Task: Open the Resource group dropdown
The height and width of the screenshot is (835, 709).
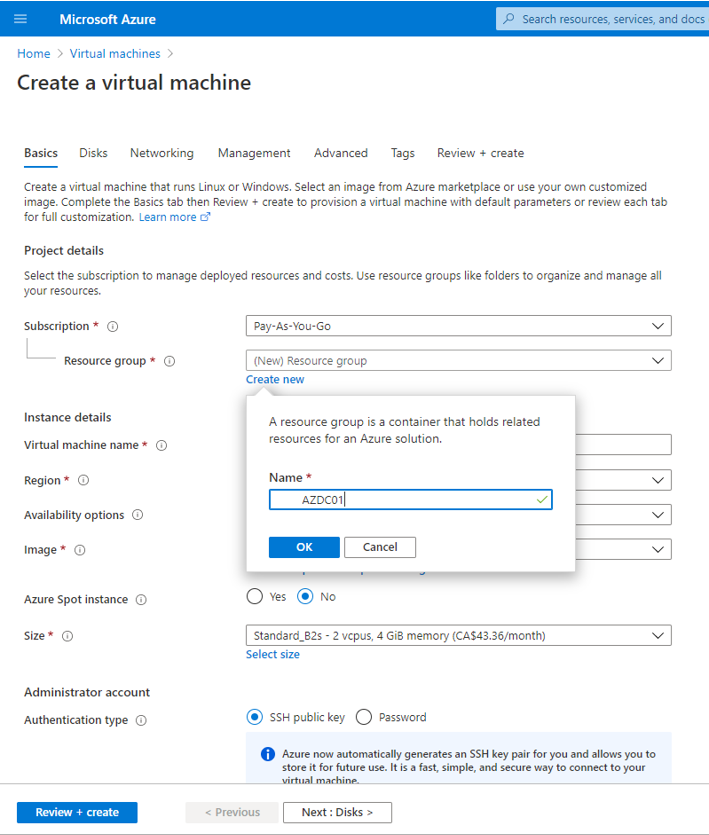Action: tap(459, 361)
